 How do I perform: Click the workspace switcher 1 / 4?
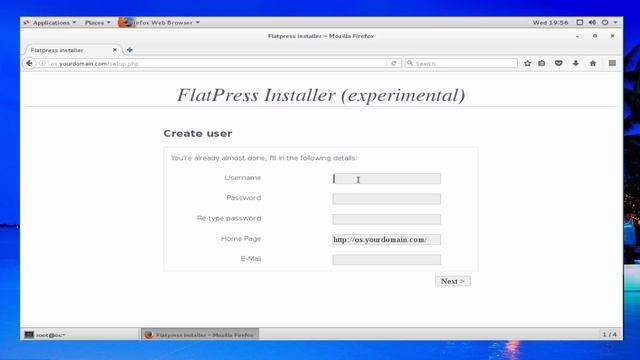[x=609, y=335]
